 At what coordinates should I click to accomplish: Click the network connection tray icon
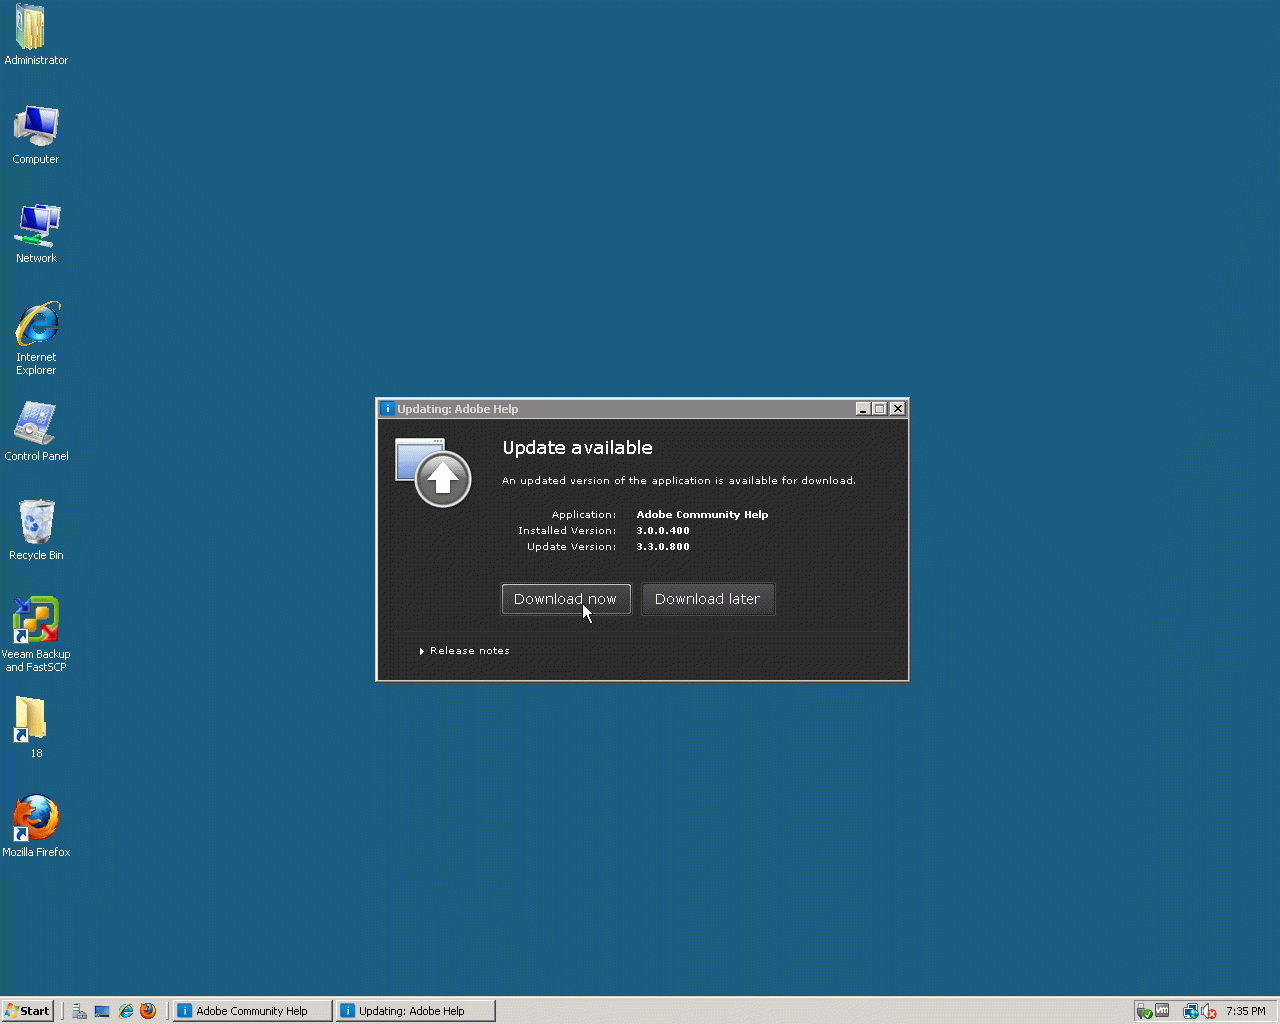(1190, 1011)
